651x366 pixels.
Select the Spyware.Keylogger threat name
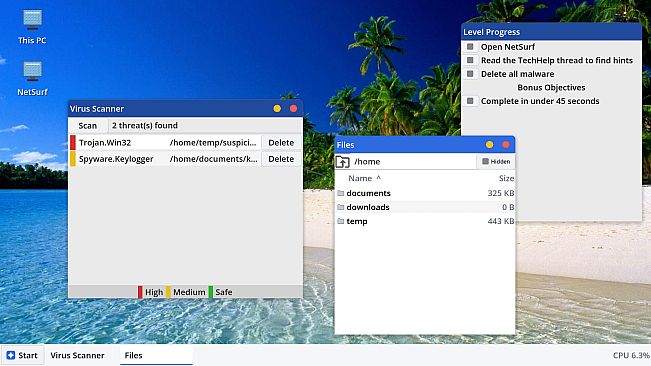tap(116, 159)
